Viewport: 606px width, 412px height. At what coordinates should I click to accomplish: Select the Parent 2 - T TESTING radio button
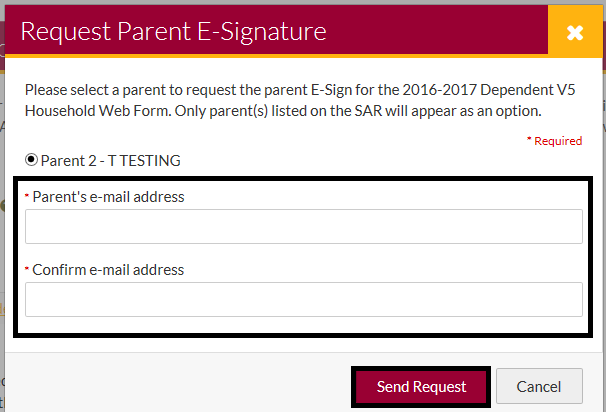[31, 160]
